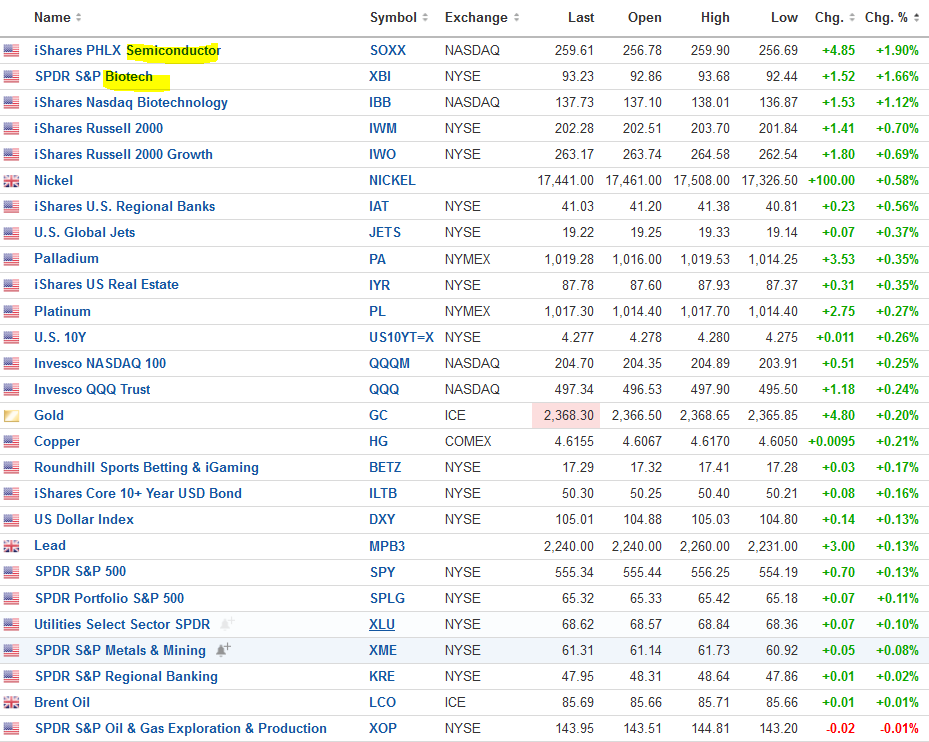Click the GC symbol for Gold

click(379, 415)
